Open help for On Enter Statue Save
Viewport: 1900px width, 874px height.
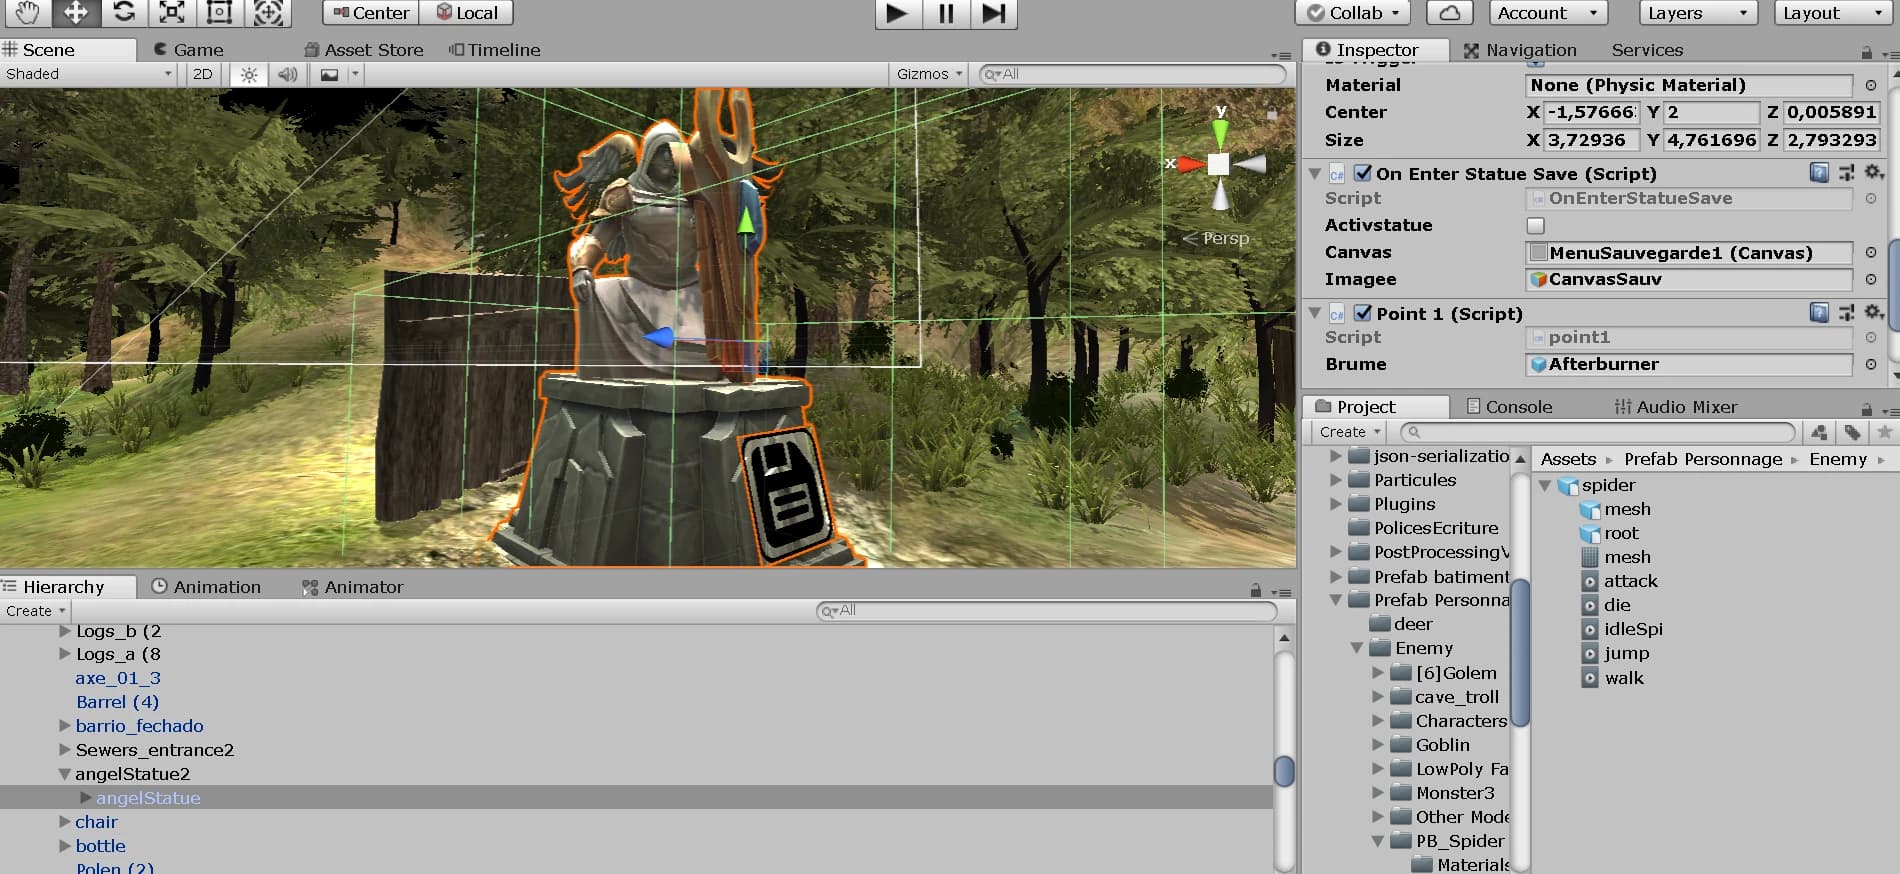click(x=1819, y=173)
